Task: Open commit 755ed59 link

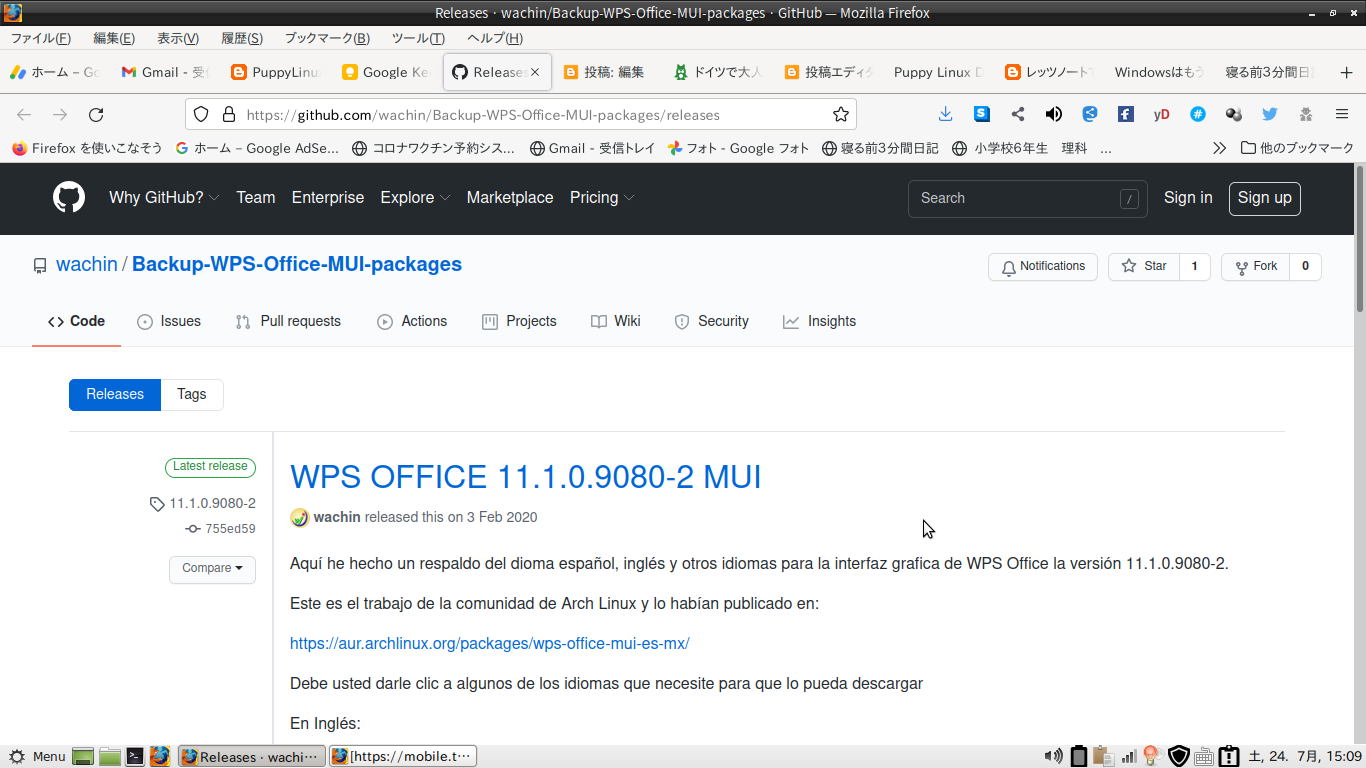Action: (221, 529)
